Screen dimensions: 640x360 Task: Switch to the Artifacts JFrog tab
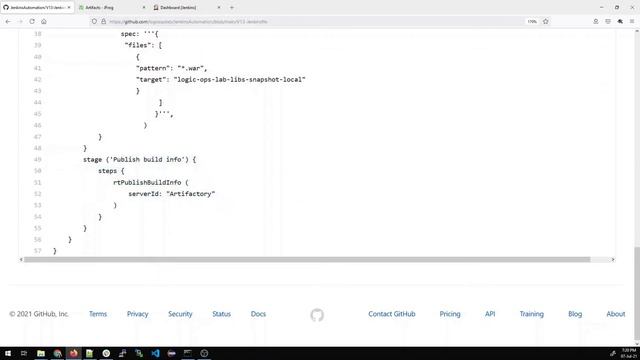(x=112, y=7)
